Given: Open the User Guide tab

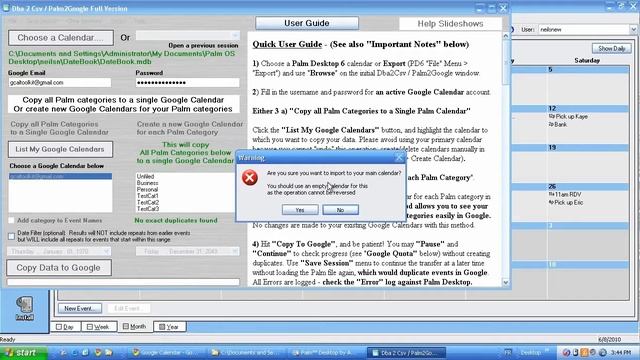Looking at the screenshot, I should (x=307, y=23).
